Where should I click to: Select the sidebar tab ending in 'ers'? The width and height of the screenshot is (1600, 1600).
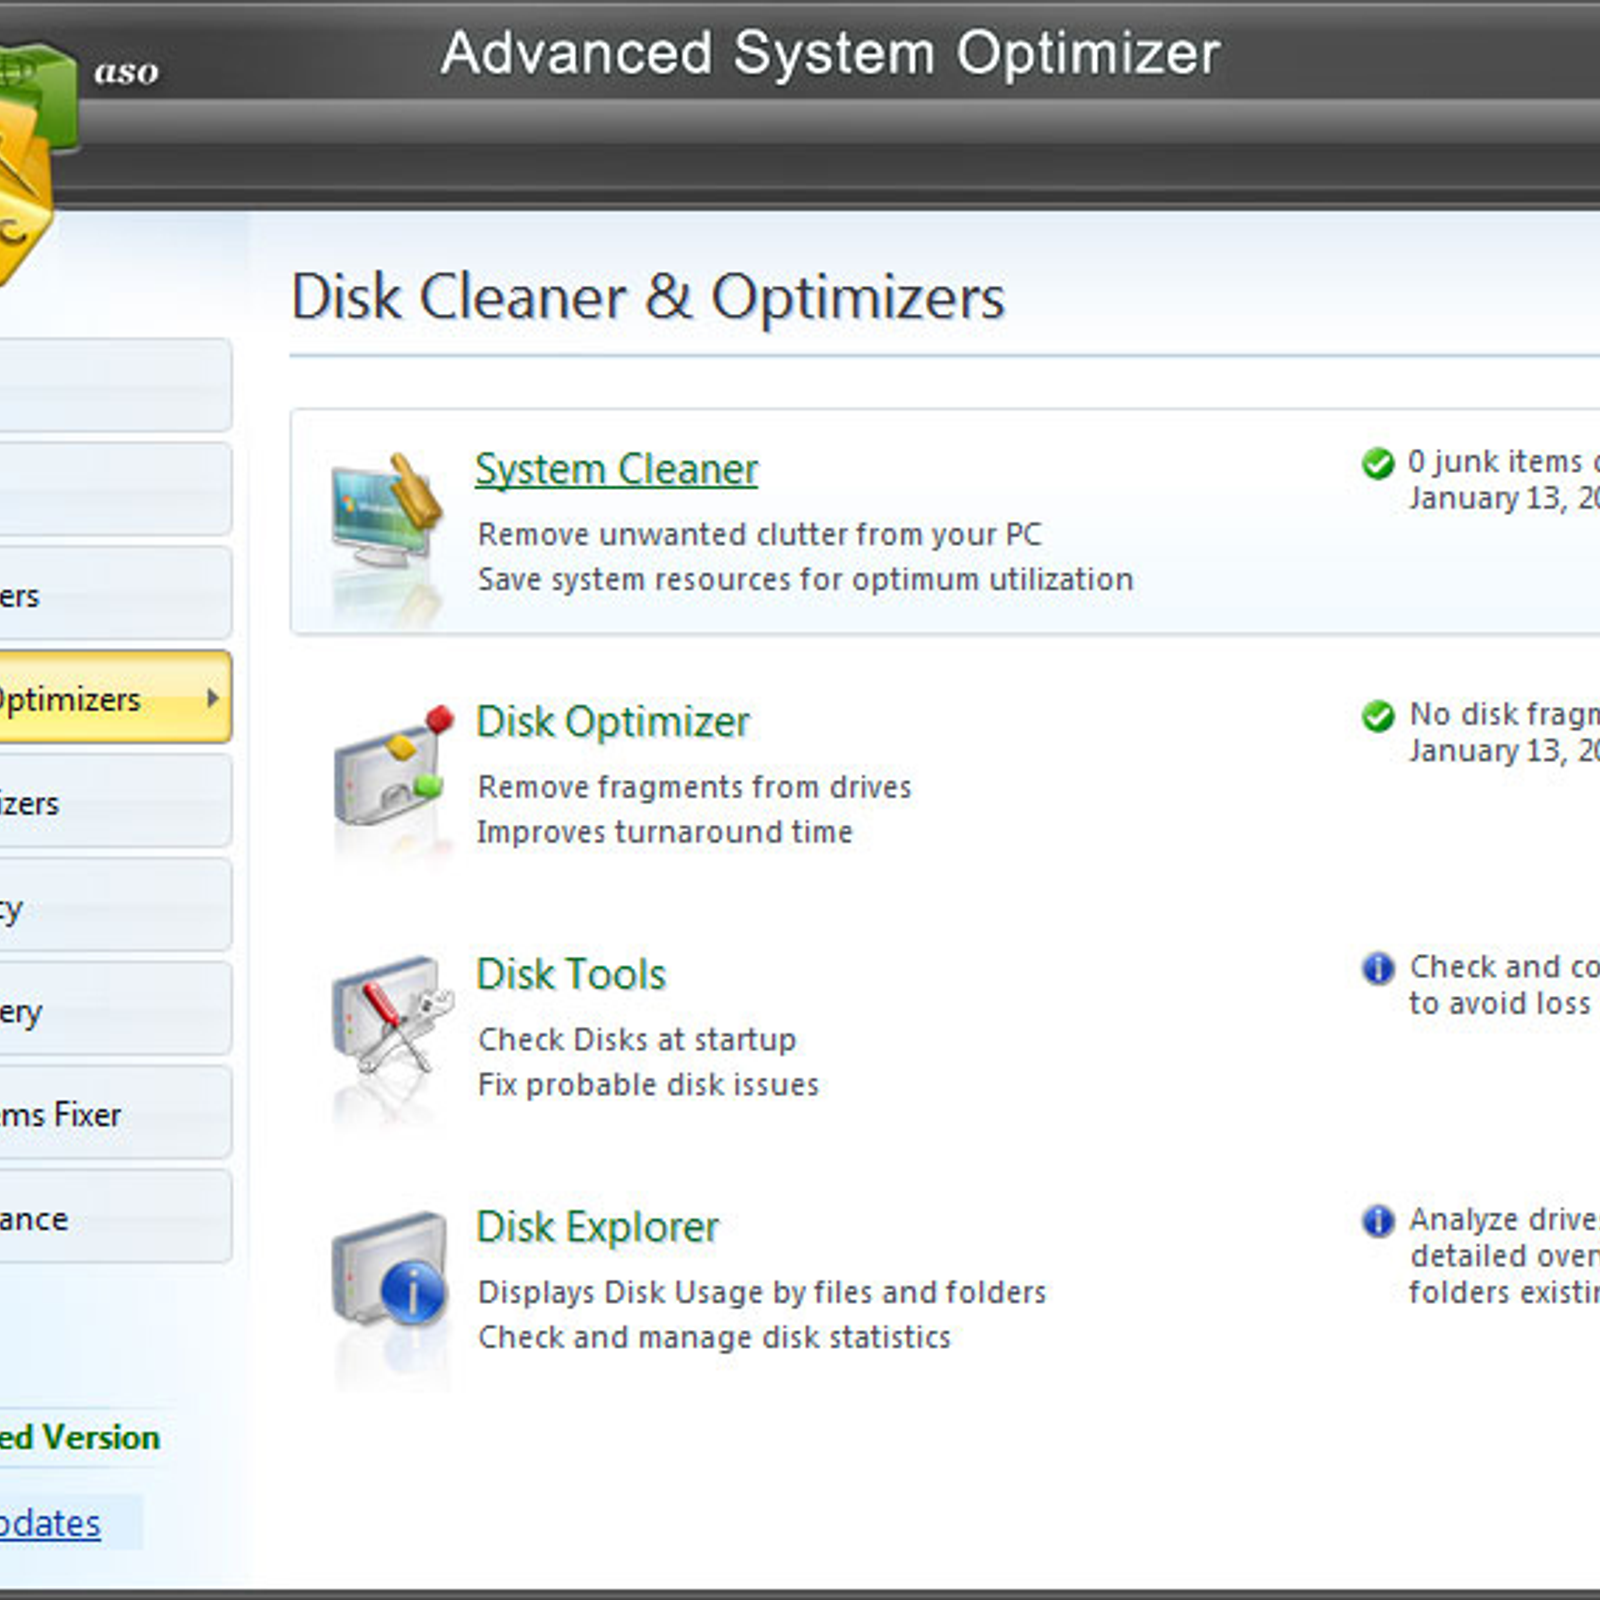coord(115,593)
